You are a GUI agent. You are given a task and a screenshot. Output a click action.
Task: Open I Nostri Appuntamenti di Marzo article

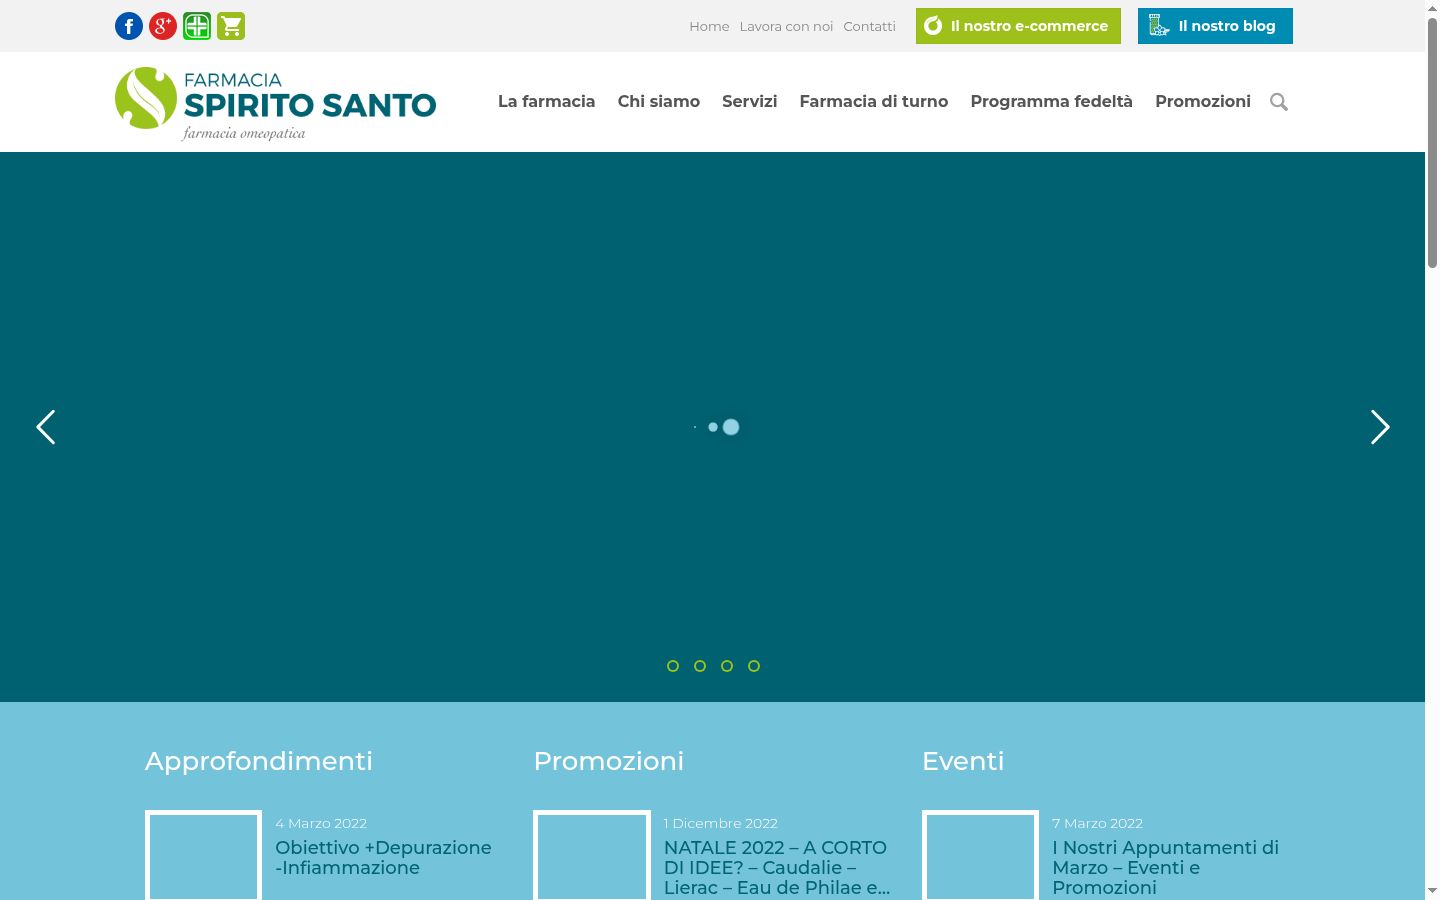click(x=1165, y=868)
